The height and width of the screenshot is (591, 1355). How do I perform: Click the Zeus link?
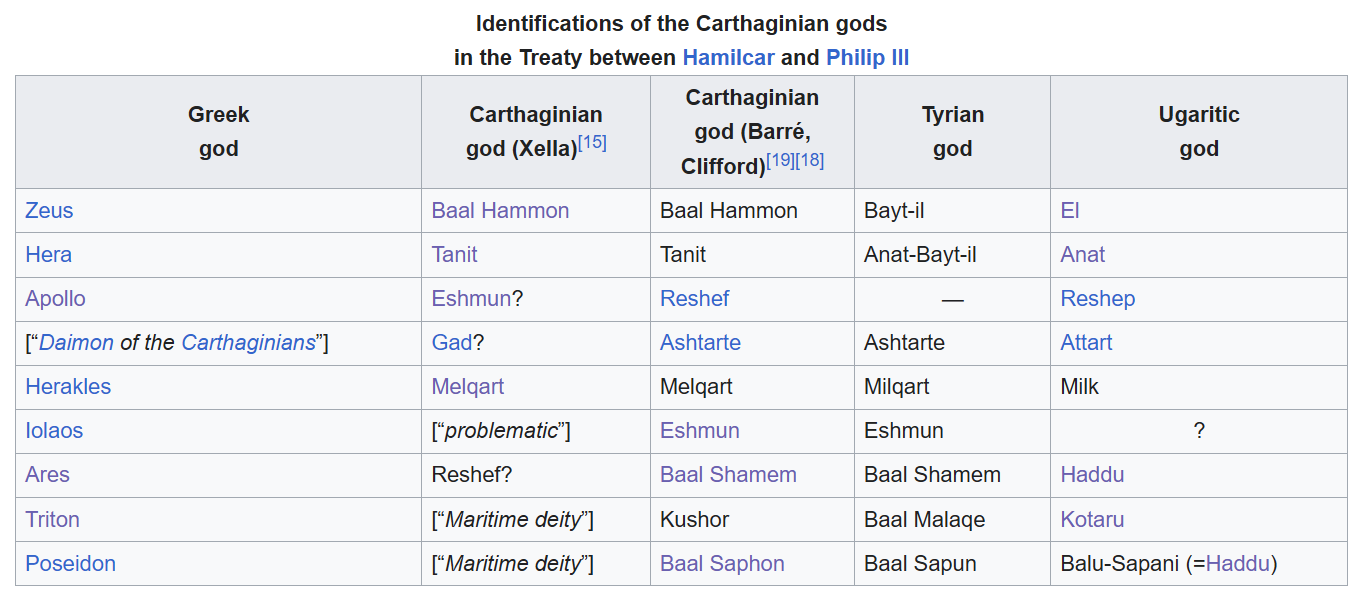[x=49, y=211]
